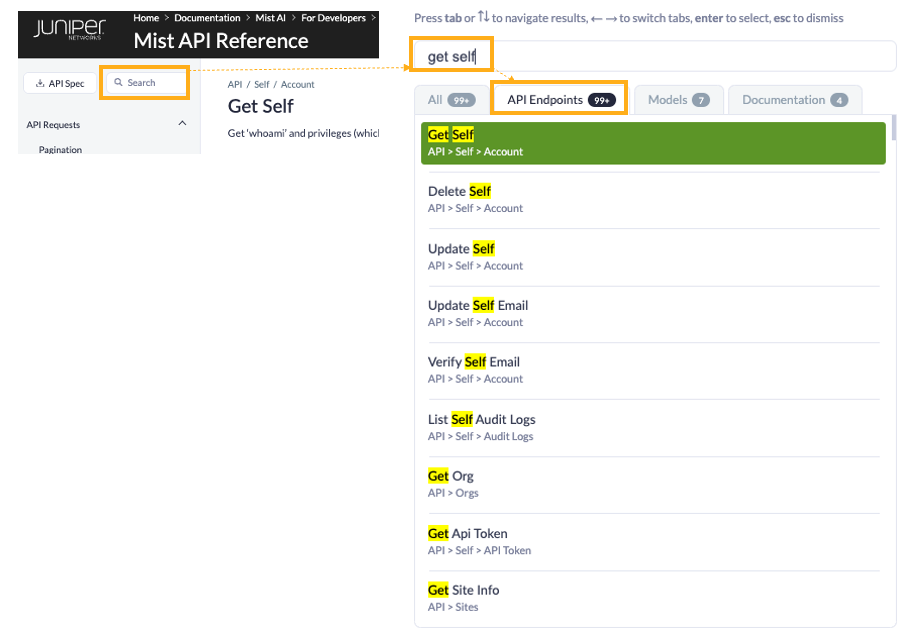The height and width of the screenshot is (629, 905).
Task: Click the Self breadcrumb above Get Self
Action: (262, 85)
